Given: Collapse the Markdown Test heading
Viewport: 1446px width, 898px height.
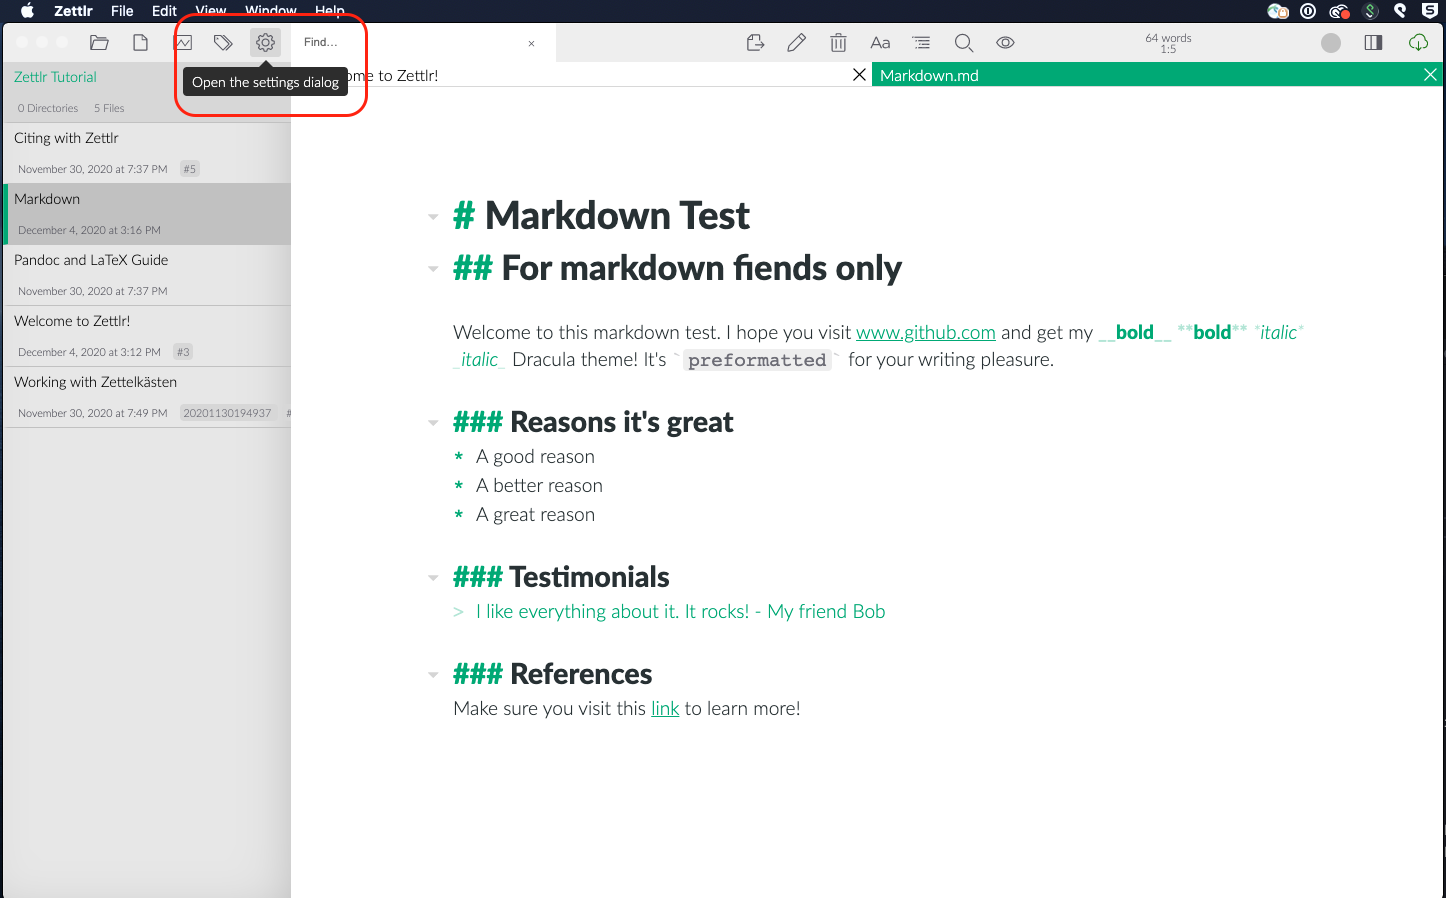Looking at the screenshot, I should tap(433, 217).
